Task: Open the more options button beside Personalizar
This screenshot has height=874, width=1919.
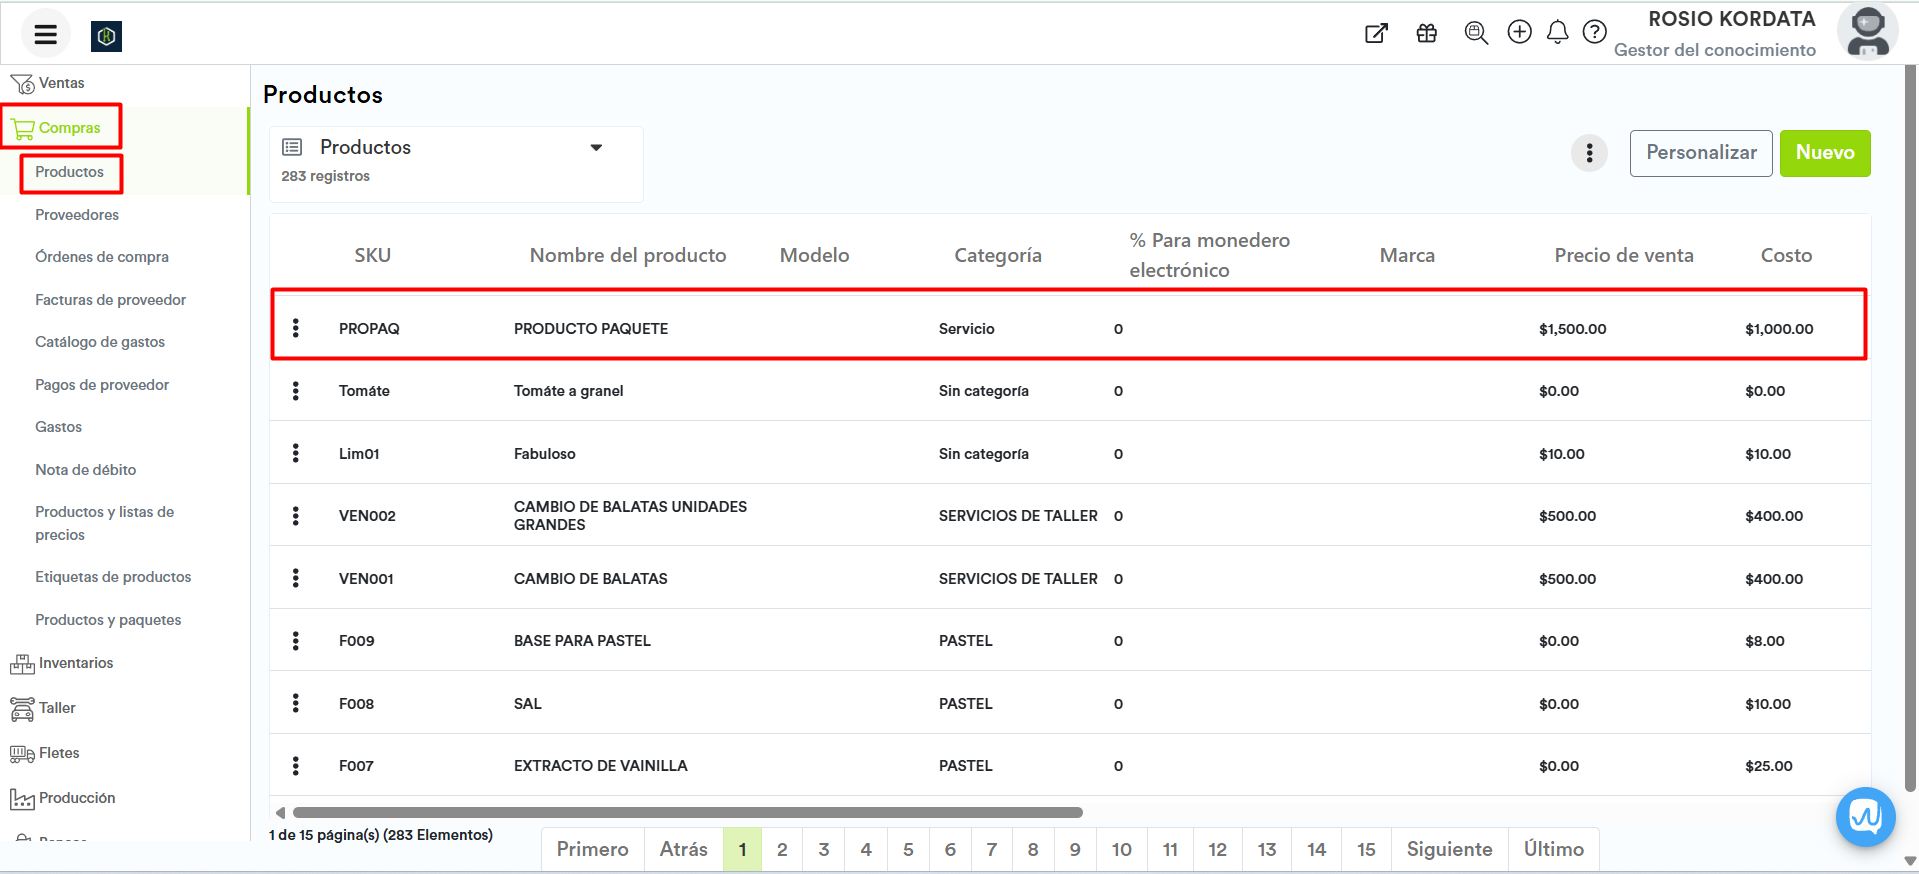Action: (1589, 153)
